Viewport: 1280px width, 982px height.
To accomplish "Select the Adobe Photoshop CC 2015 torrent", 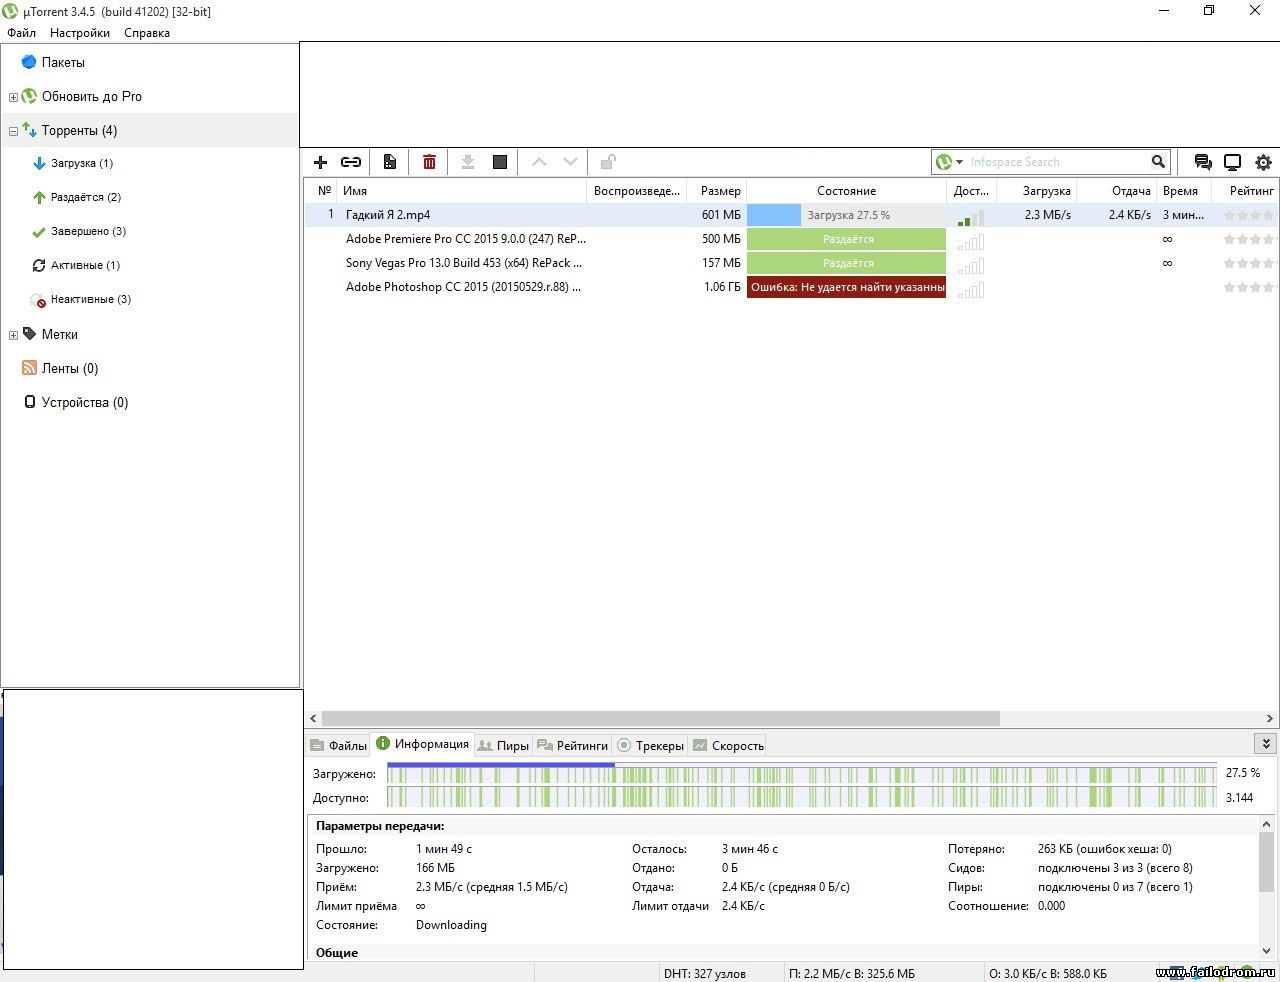I will pos(790,287).
